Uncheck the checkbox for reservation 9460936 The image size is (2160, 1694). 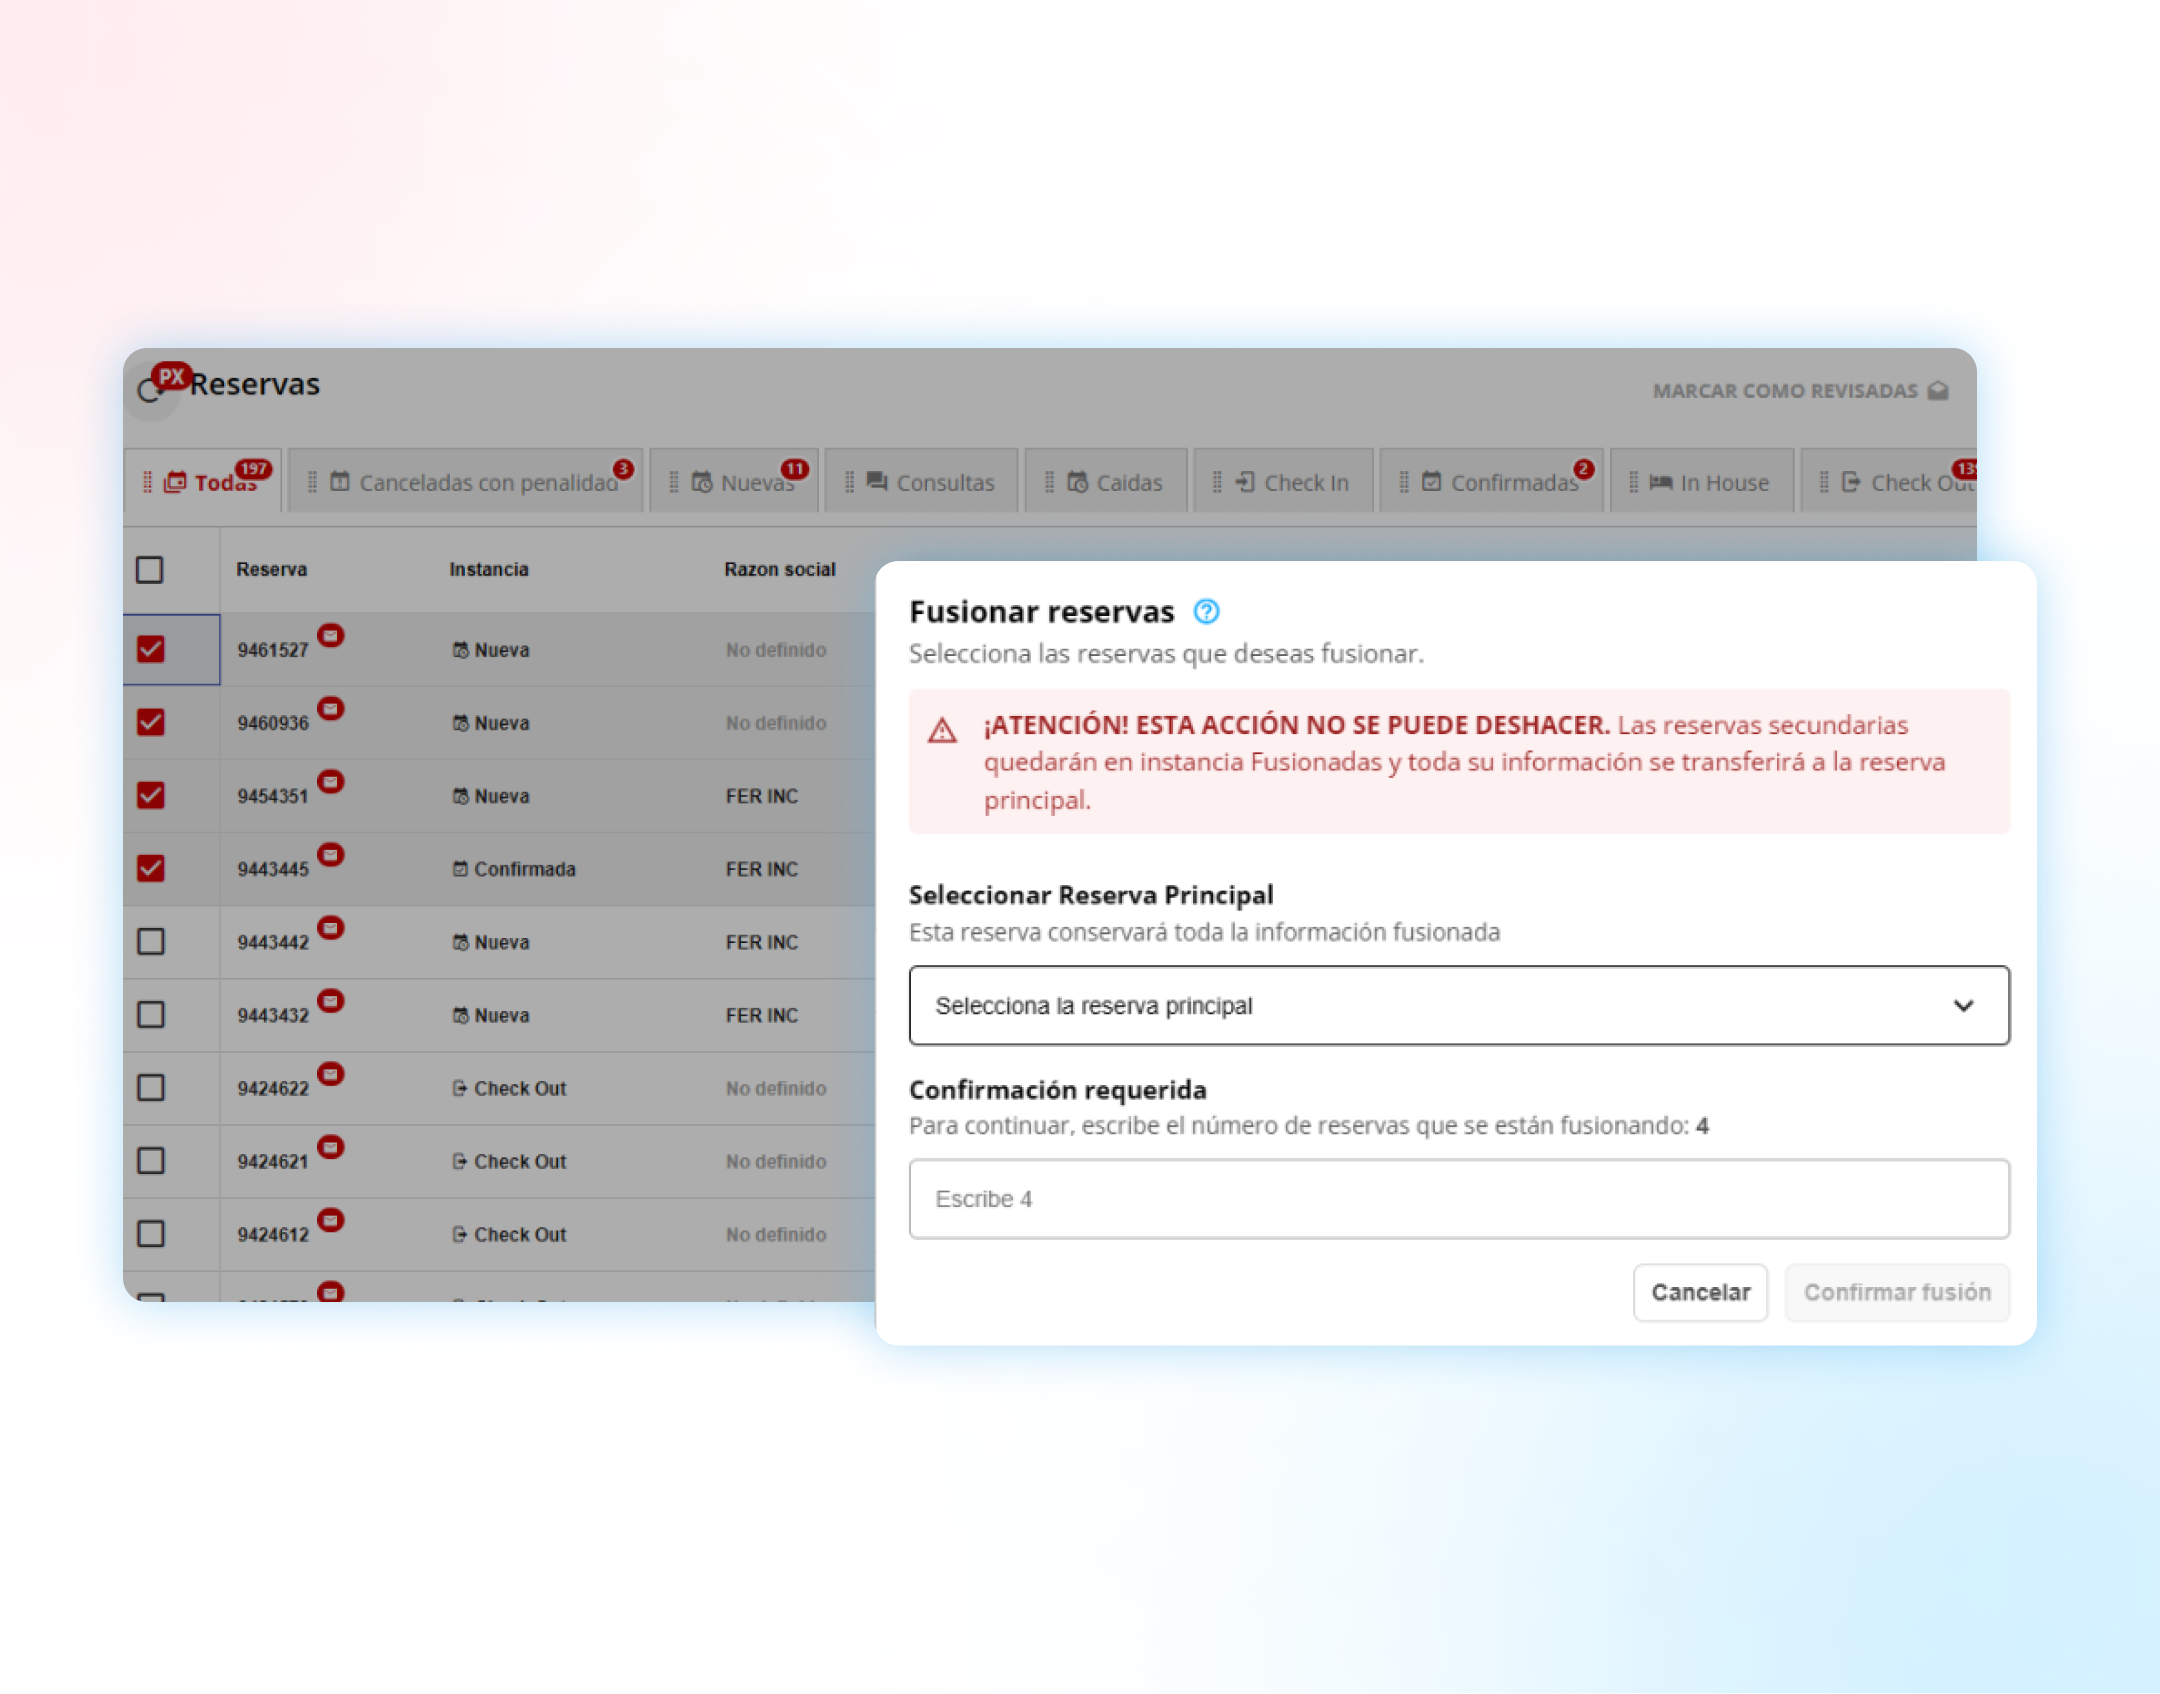(151, 722)
